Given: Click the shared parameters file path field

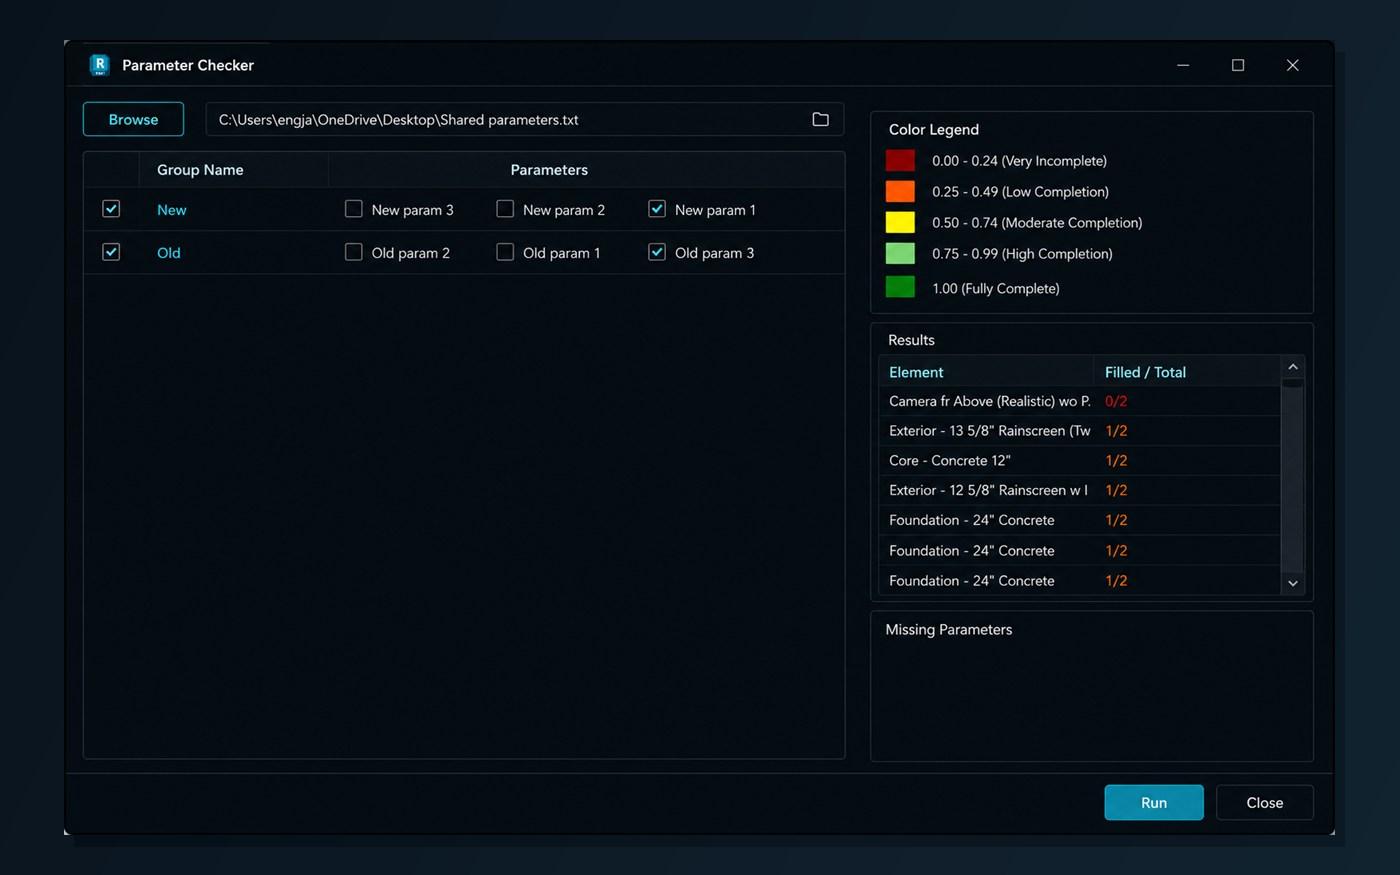Looking at the screenshot, I should (524, 119).
